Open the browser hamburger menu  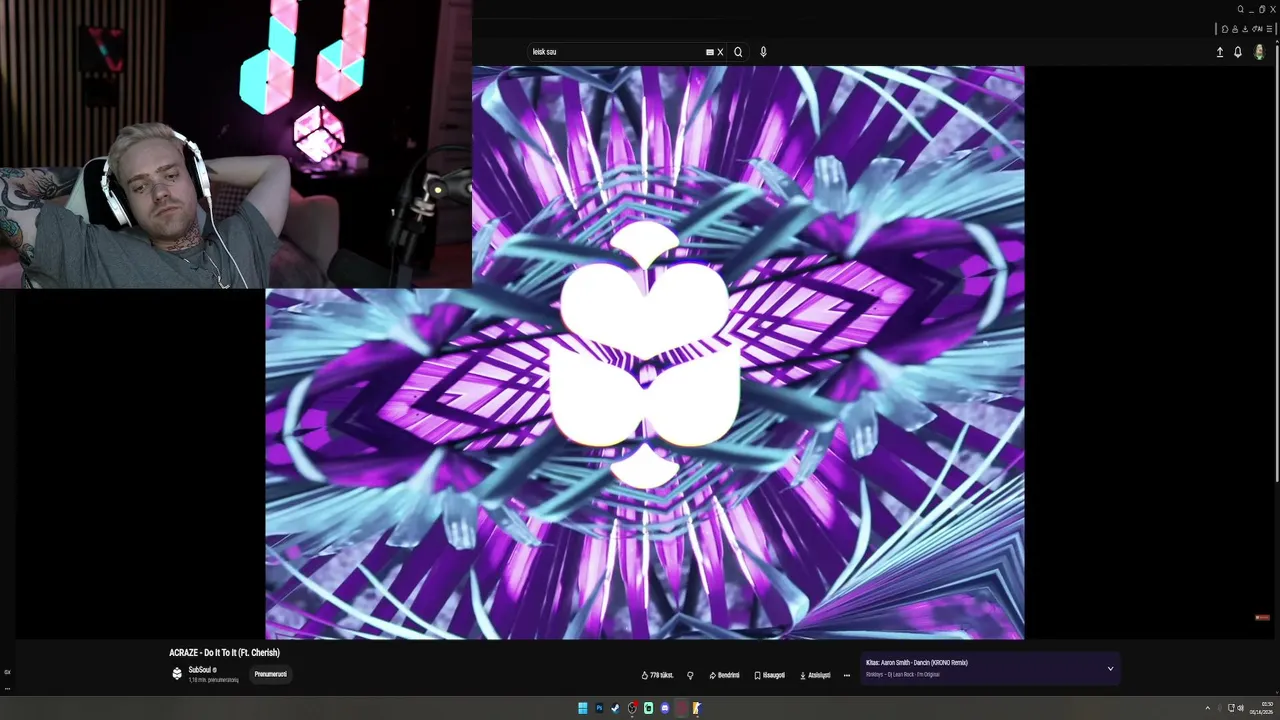(1270, 29)
